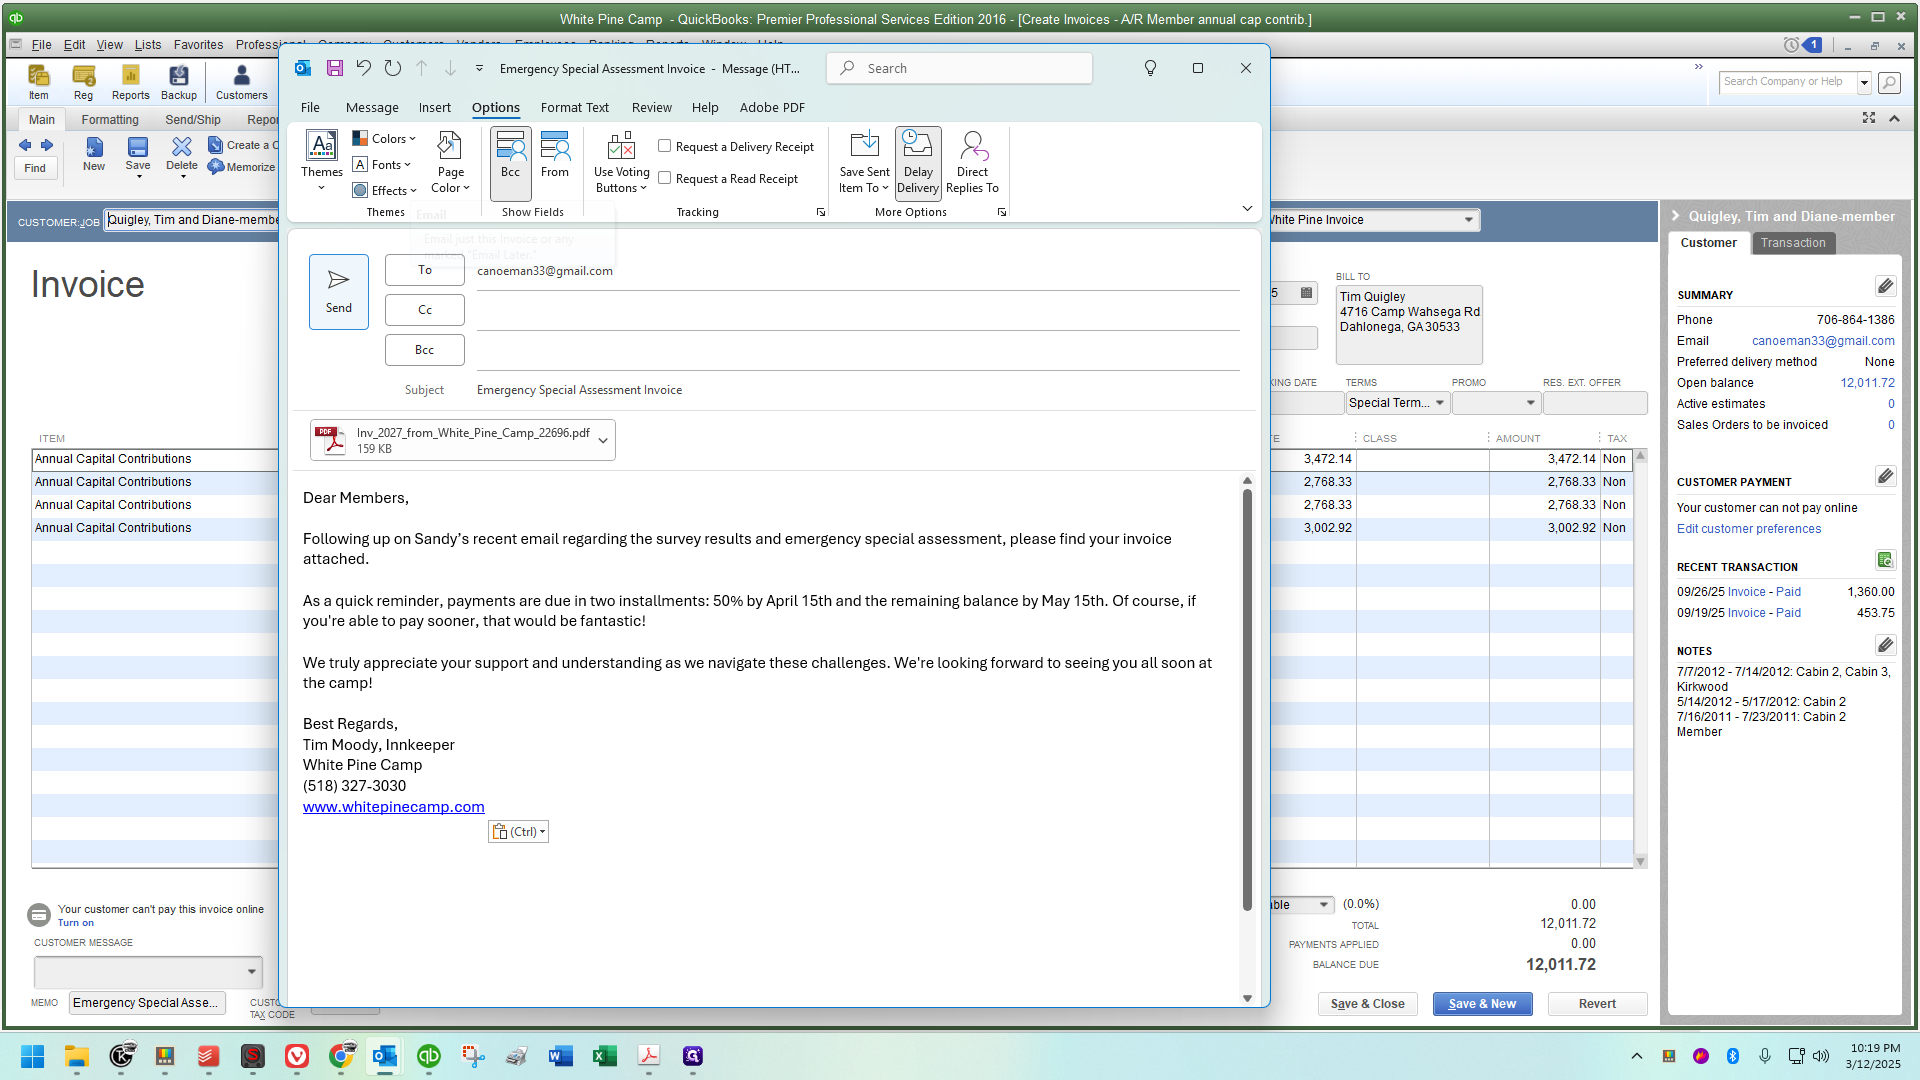This screenshot has width=1920, height=1080.
Task: Click the Bcc recipients button
Action: coord(424,350)
